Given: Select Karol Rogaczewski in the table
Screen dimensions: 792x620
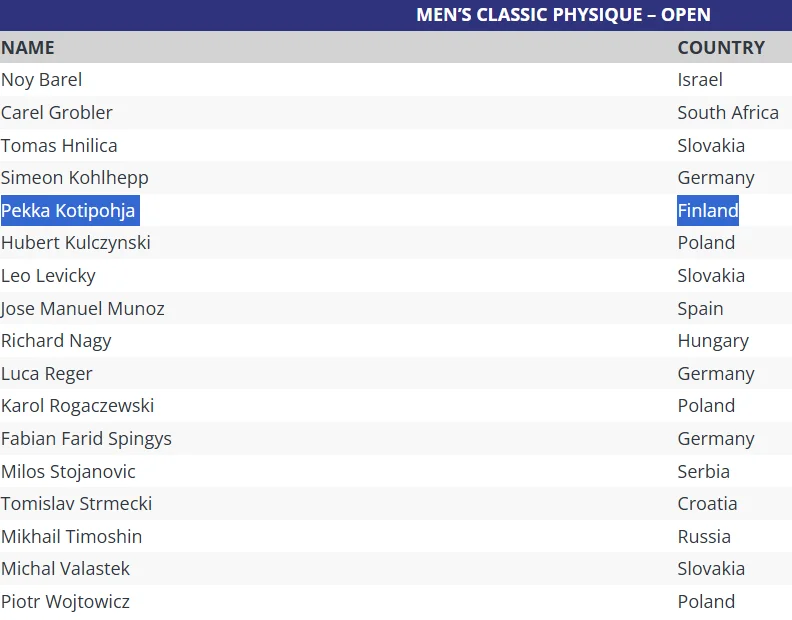Looking at the screenshot, I should pos(78,406).
